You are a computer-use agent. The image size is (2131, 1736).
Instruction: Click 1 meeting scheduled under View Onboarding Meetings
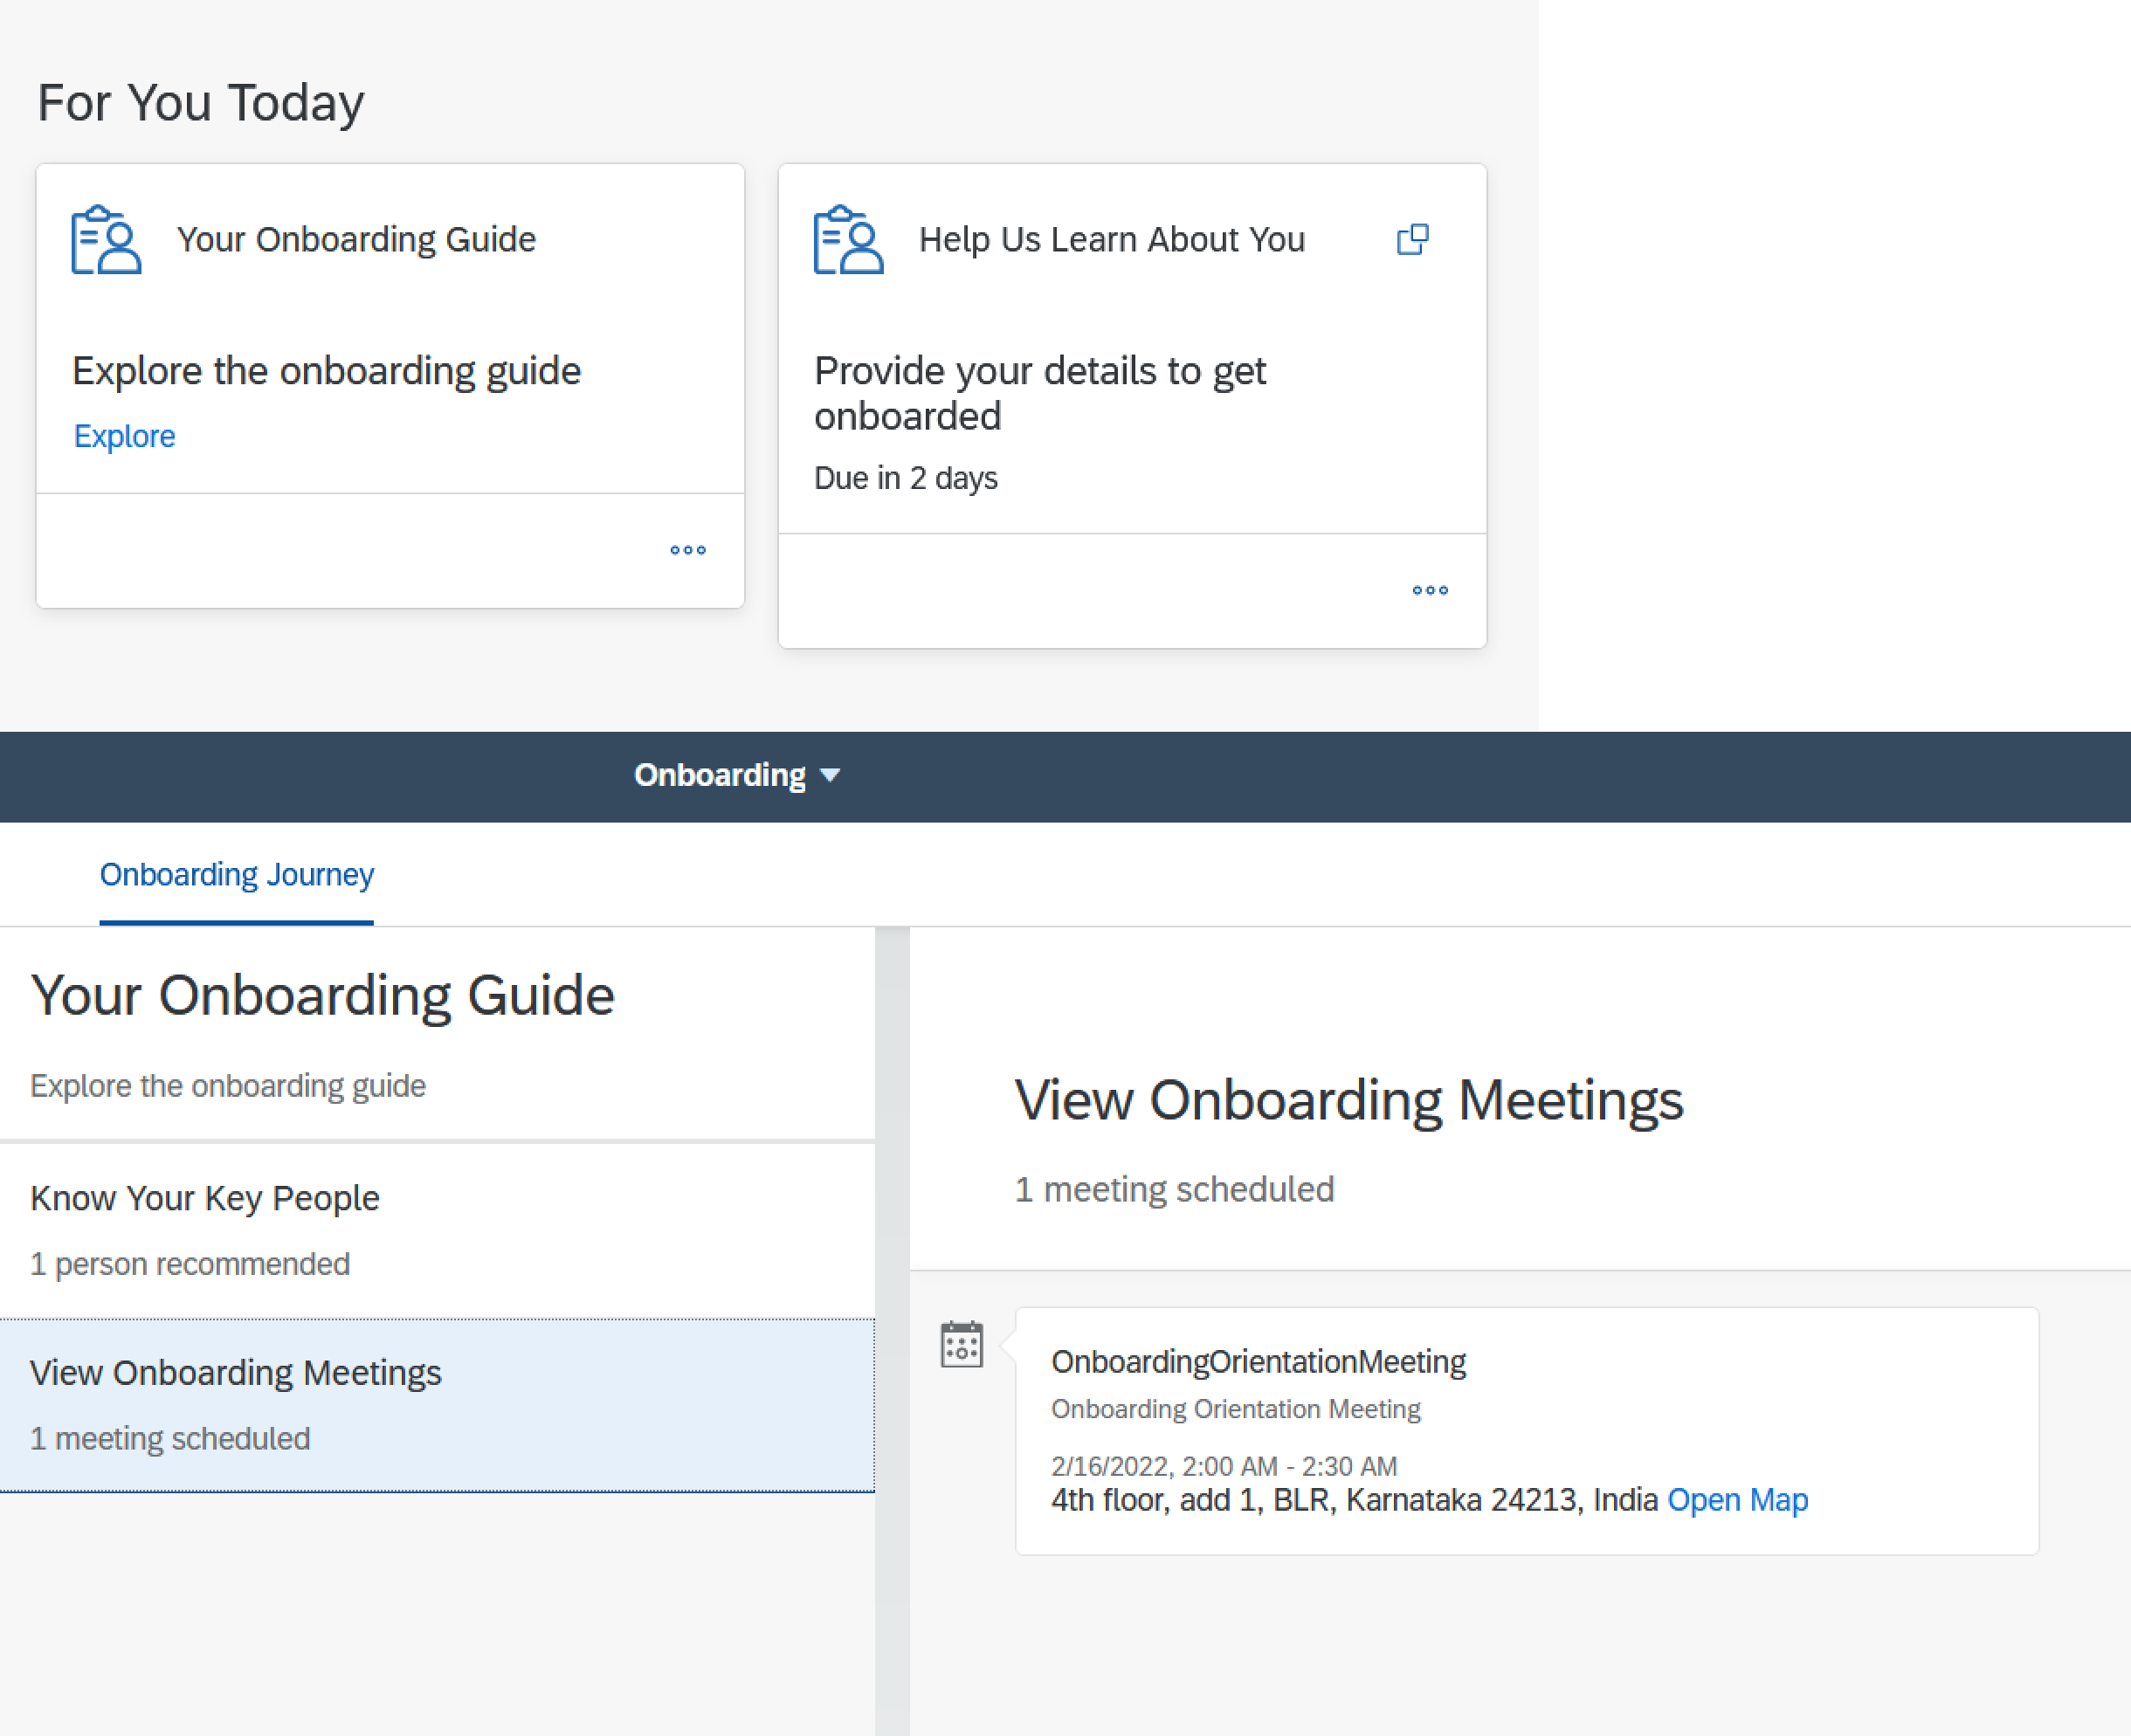coord(170,1438)
